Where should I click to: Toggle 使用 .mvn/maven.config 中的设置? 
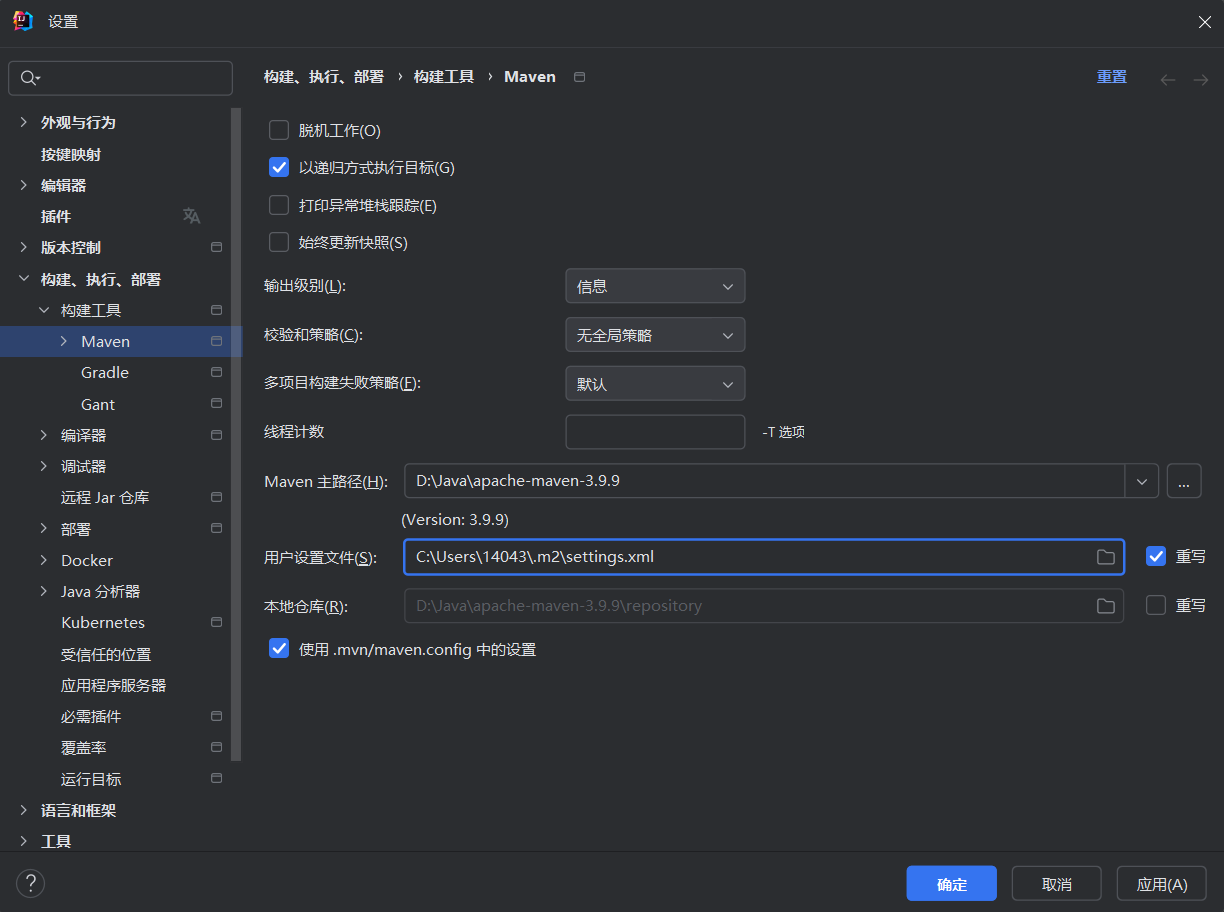click(279, 649)
